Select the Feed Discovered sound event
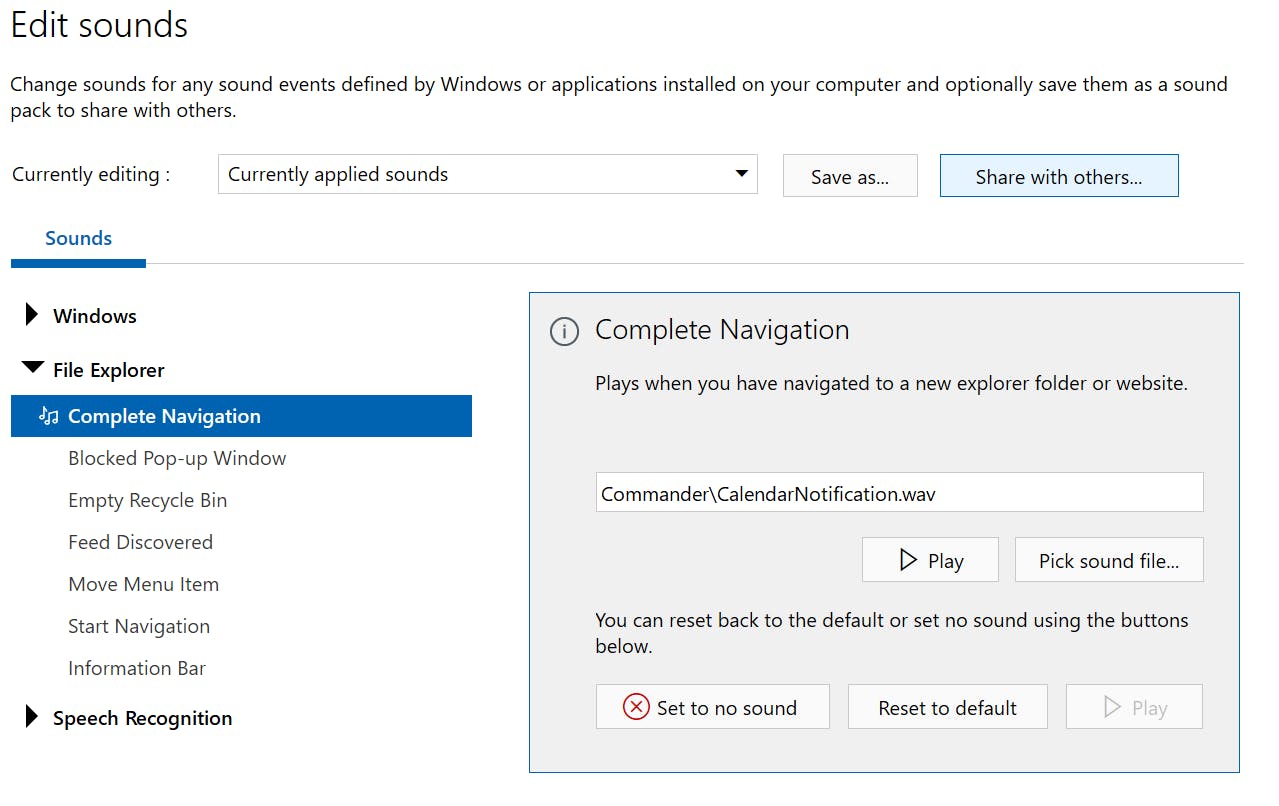The height and width of the screenshot is (806, 1279). point(140,543)
